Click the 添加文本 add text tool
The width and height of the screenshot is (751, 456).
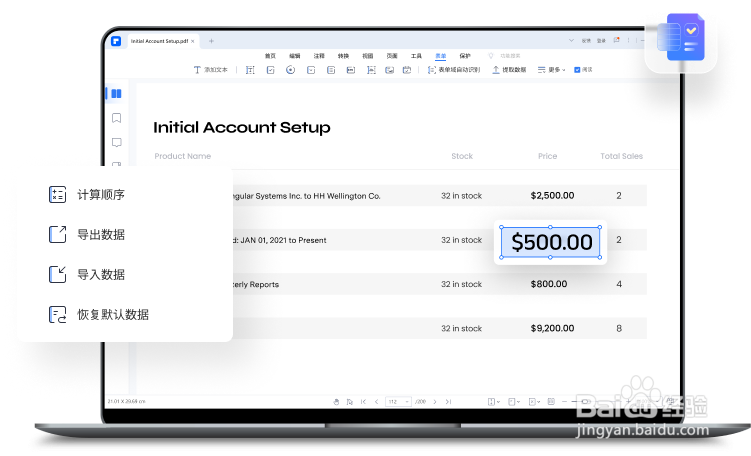[211, 70]
